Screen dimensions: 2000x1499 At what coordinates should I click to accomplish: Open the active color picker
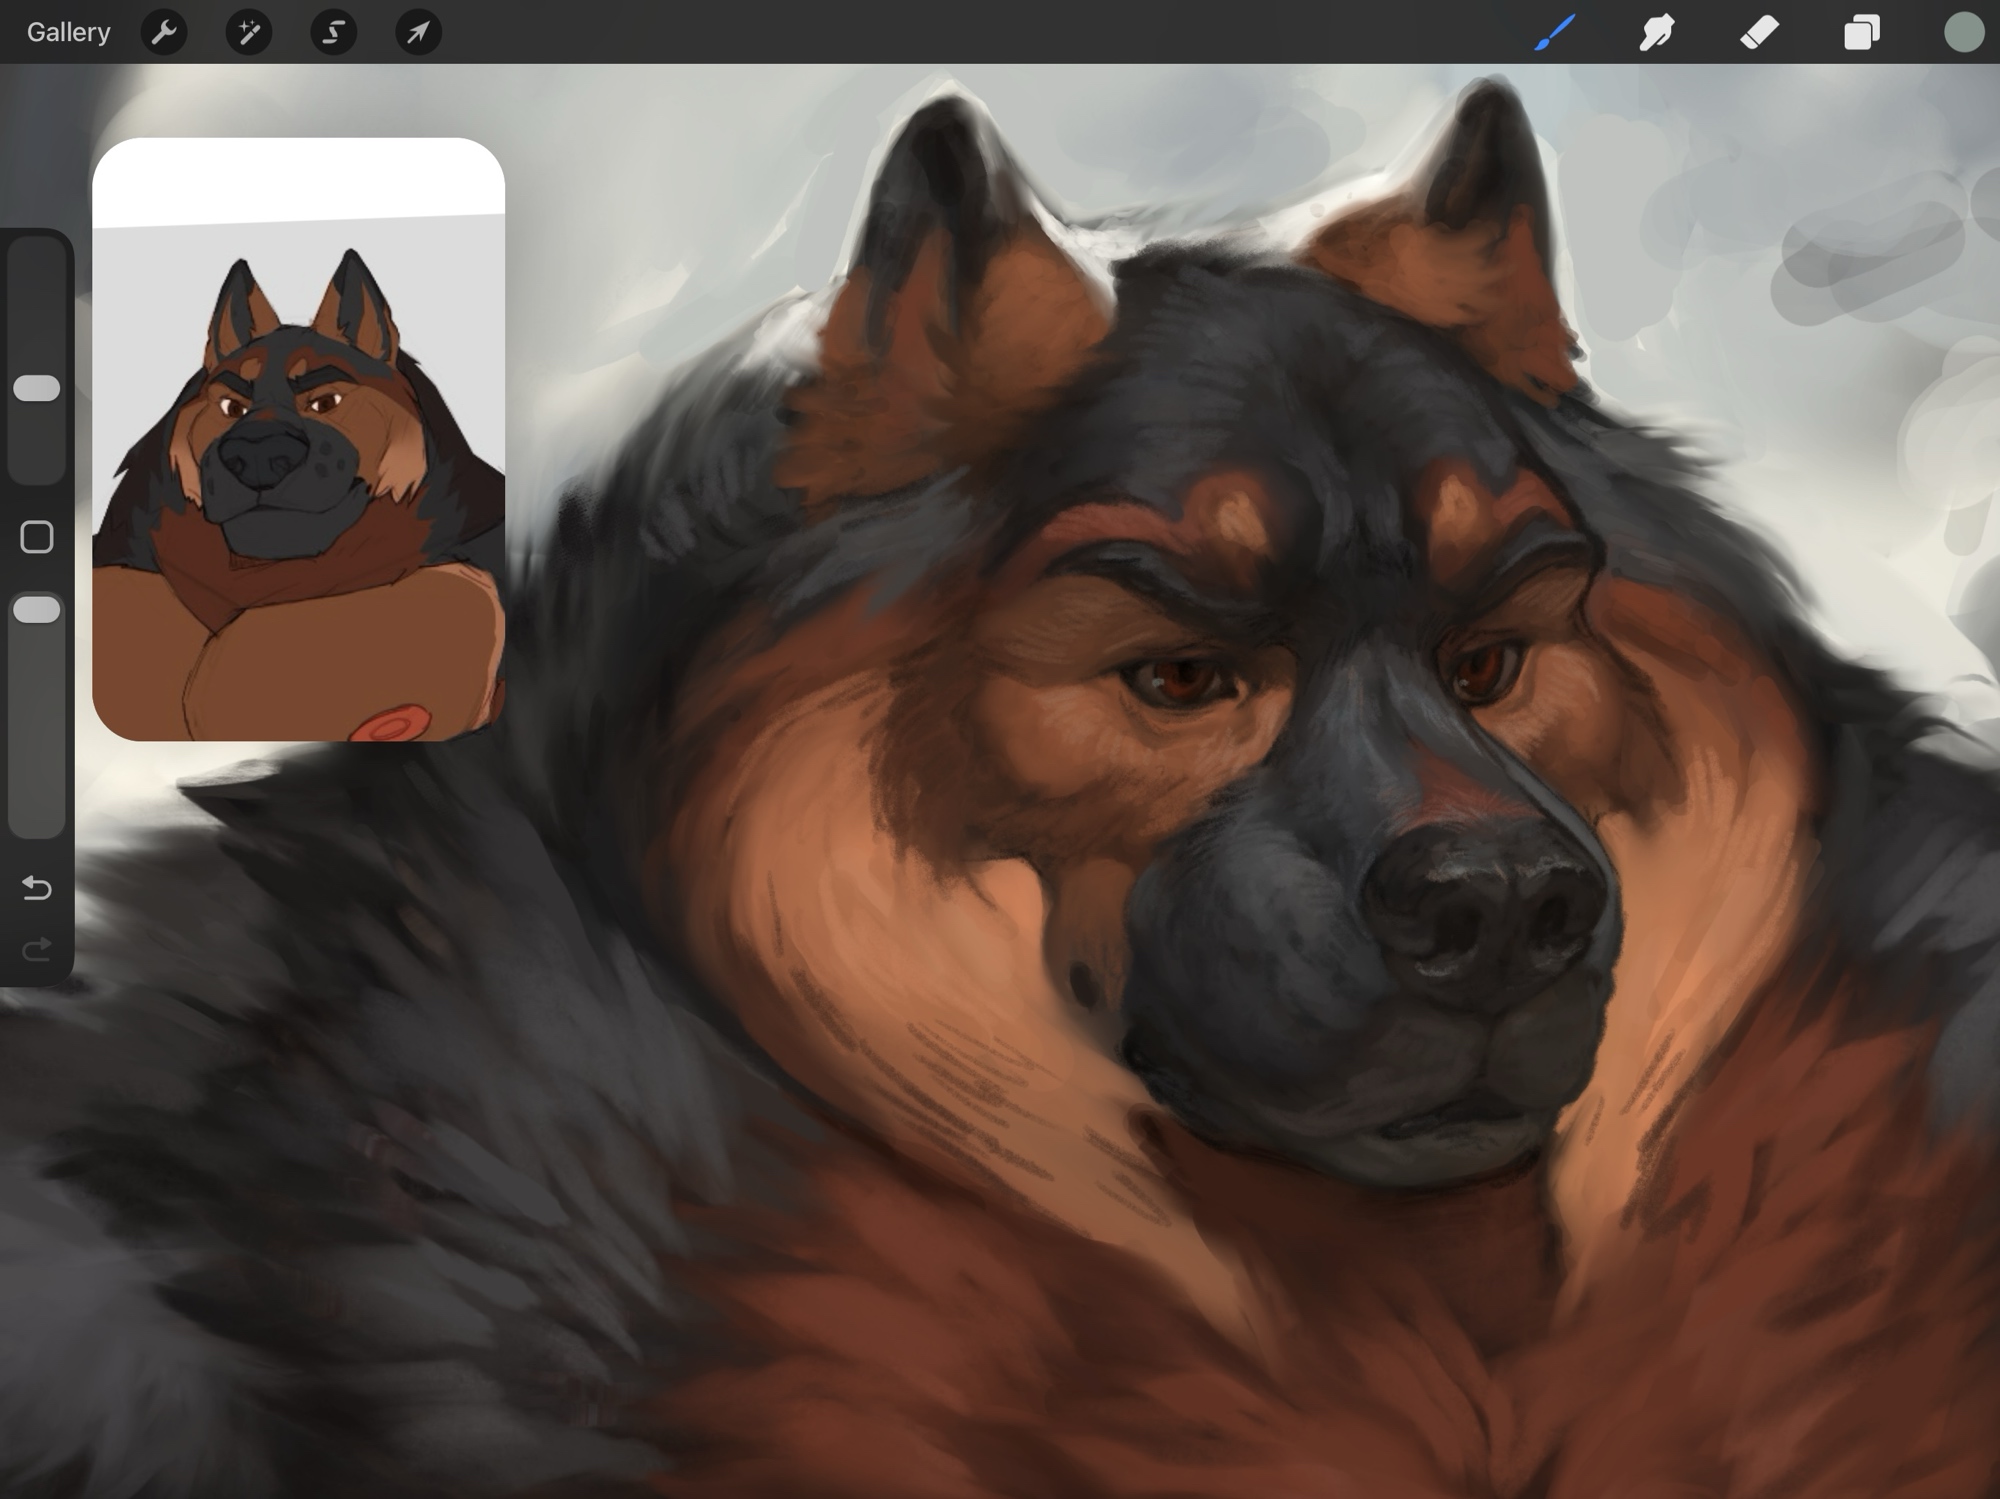1963,32
